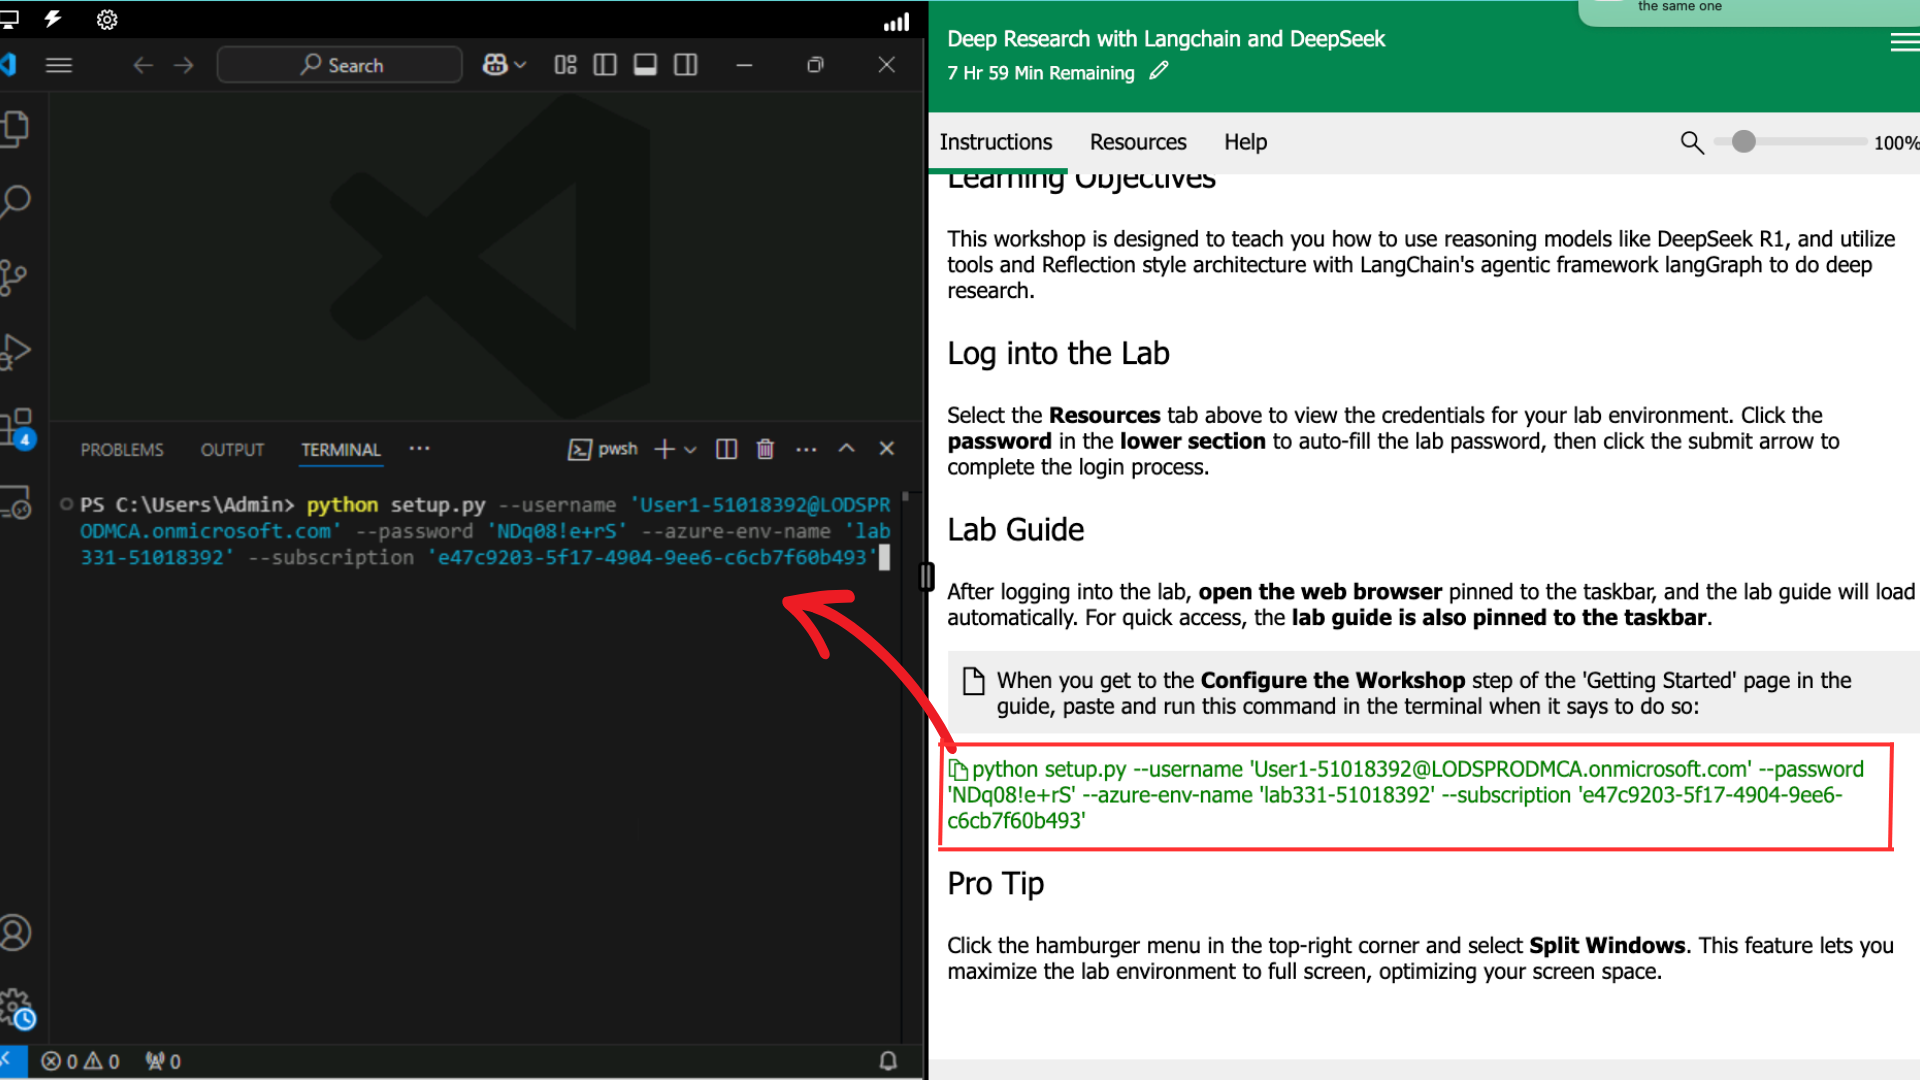
Task: Open the Accounts menu in activity bar
Action: (x=15, y=932)
